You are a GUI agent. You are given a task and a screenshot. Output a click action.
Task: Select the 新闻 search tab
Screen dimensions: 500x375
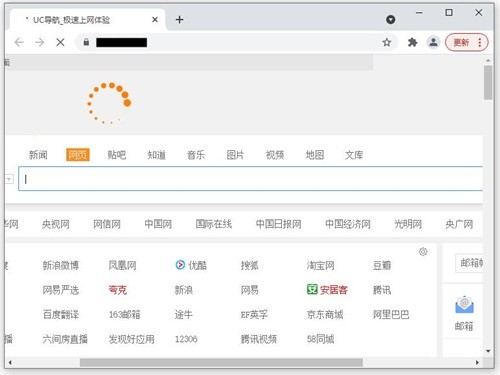click(x=38, y=155)
